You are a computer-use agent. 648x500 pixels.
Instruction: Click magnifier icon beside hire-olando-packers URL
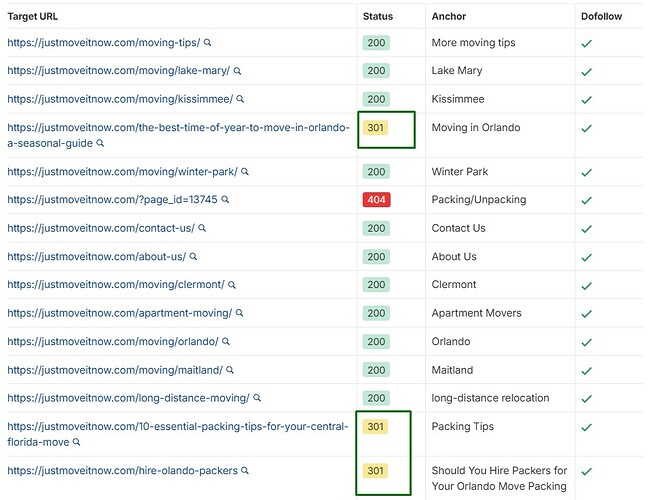coord(245,470)
